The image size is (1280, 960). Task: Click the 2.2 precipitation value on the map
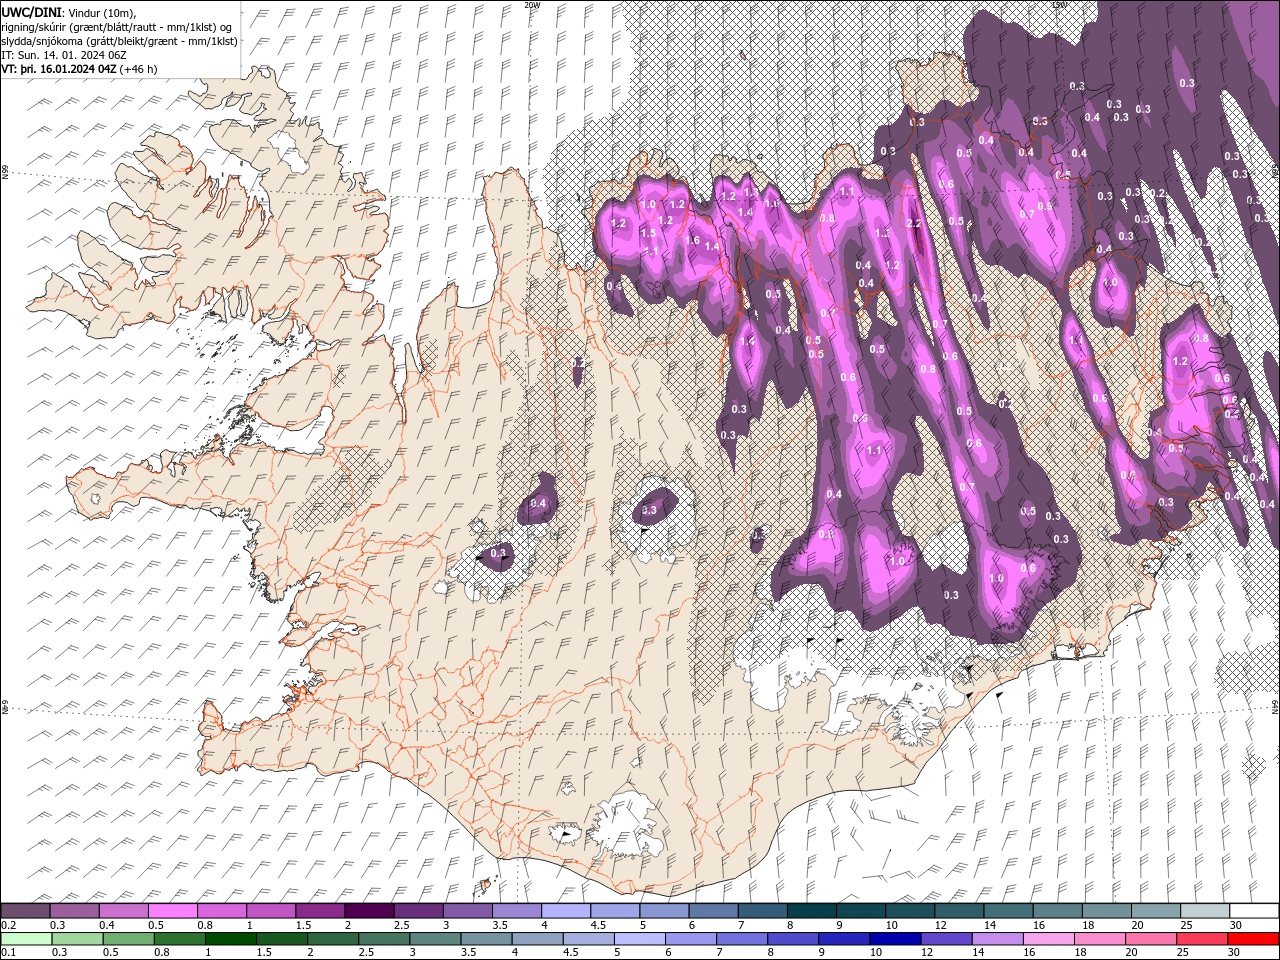tap(913, 224)
